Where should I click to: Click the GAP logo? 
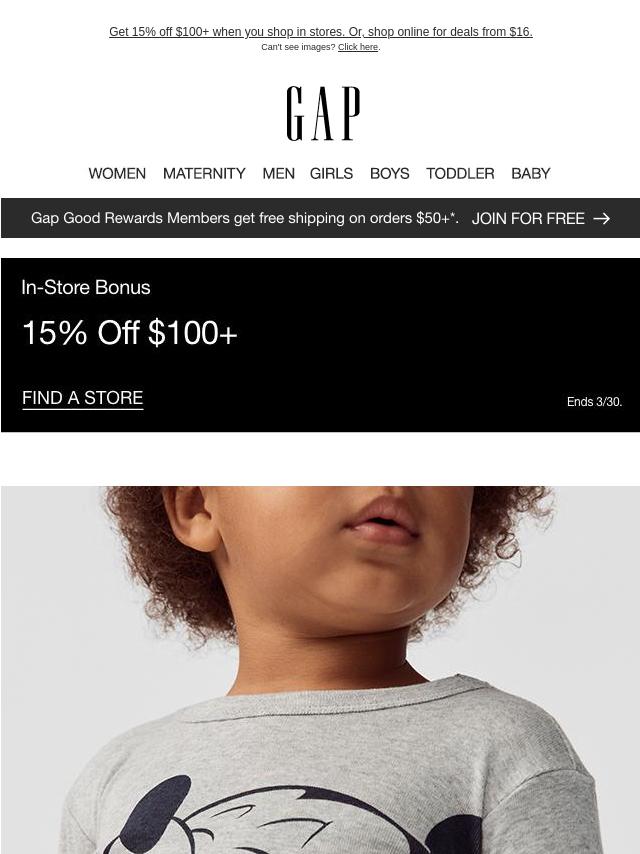click(x=323, y=113)
